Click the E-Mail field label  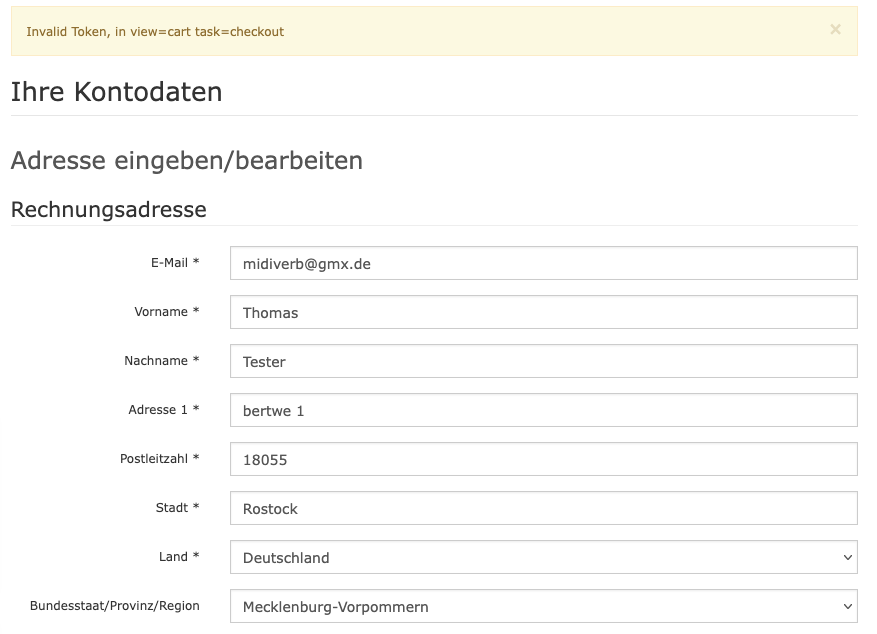(x=174, y=262)
